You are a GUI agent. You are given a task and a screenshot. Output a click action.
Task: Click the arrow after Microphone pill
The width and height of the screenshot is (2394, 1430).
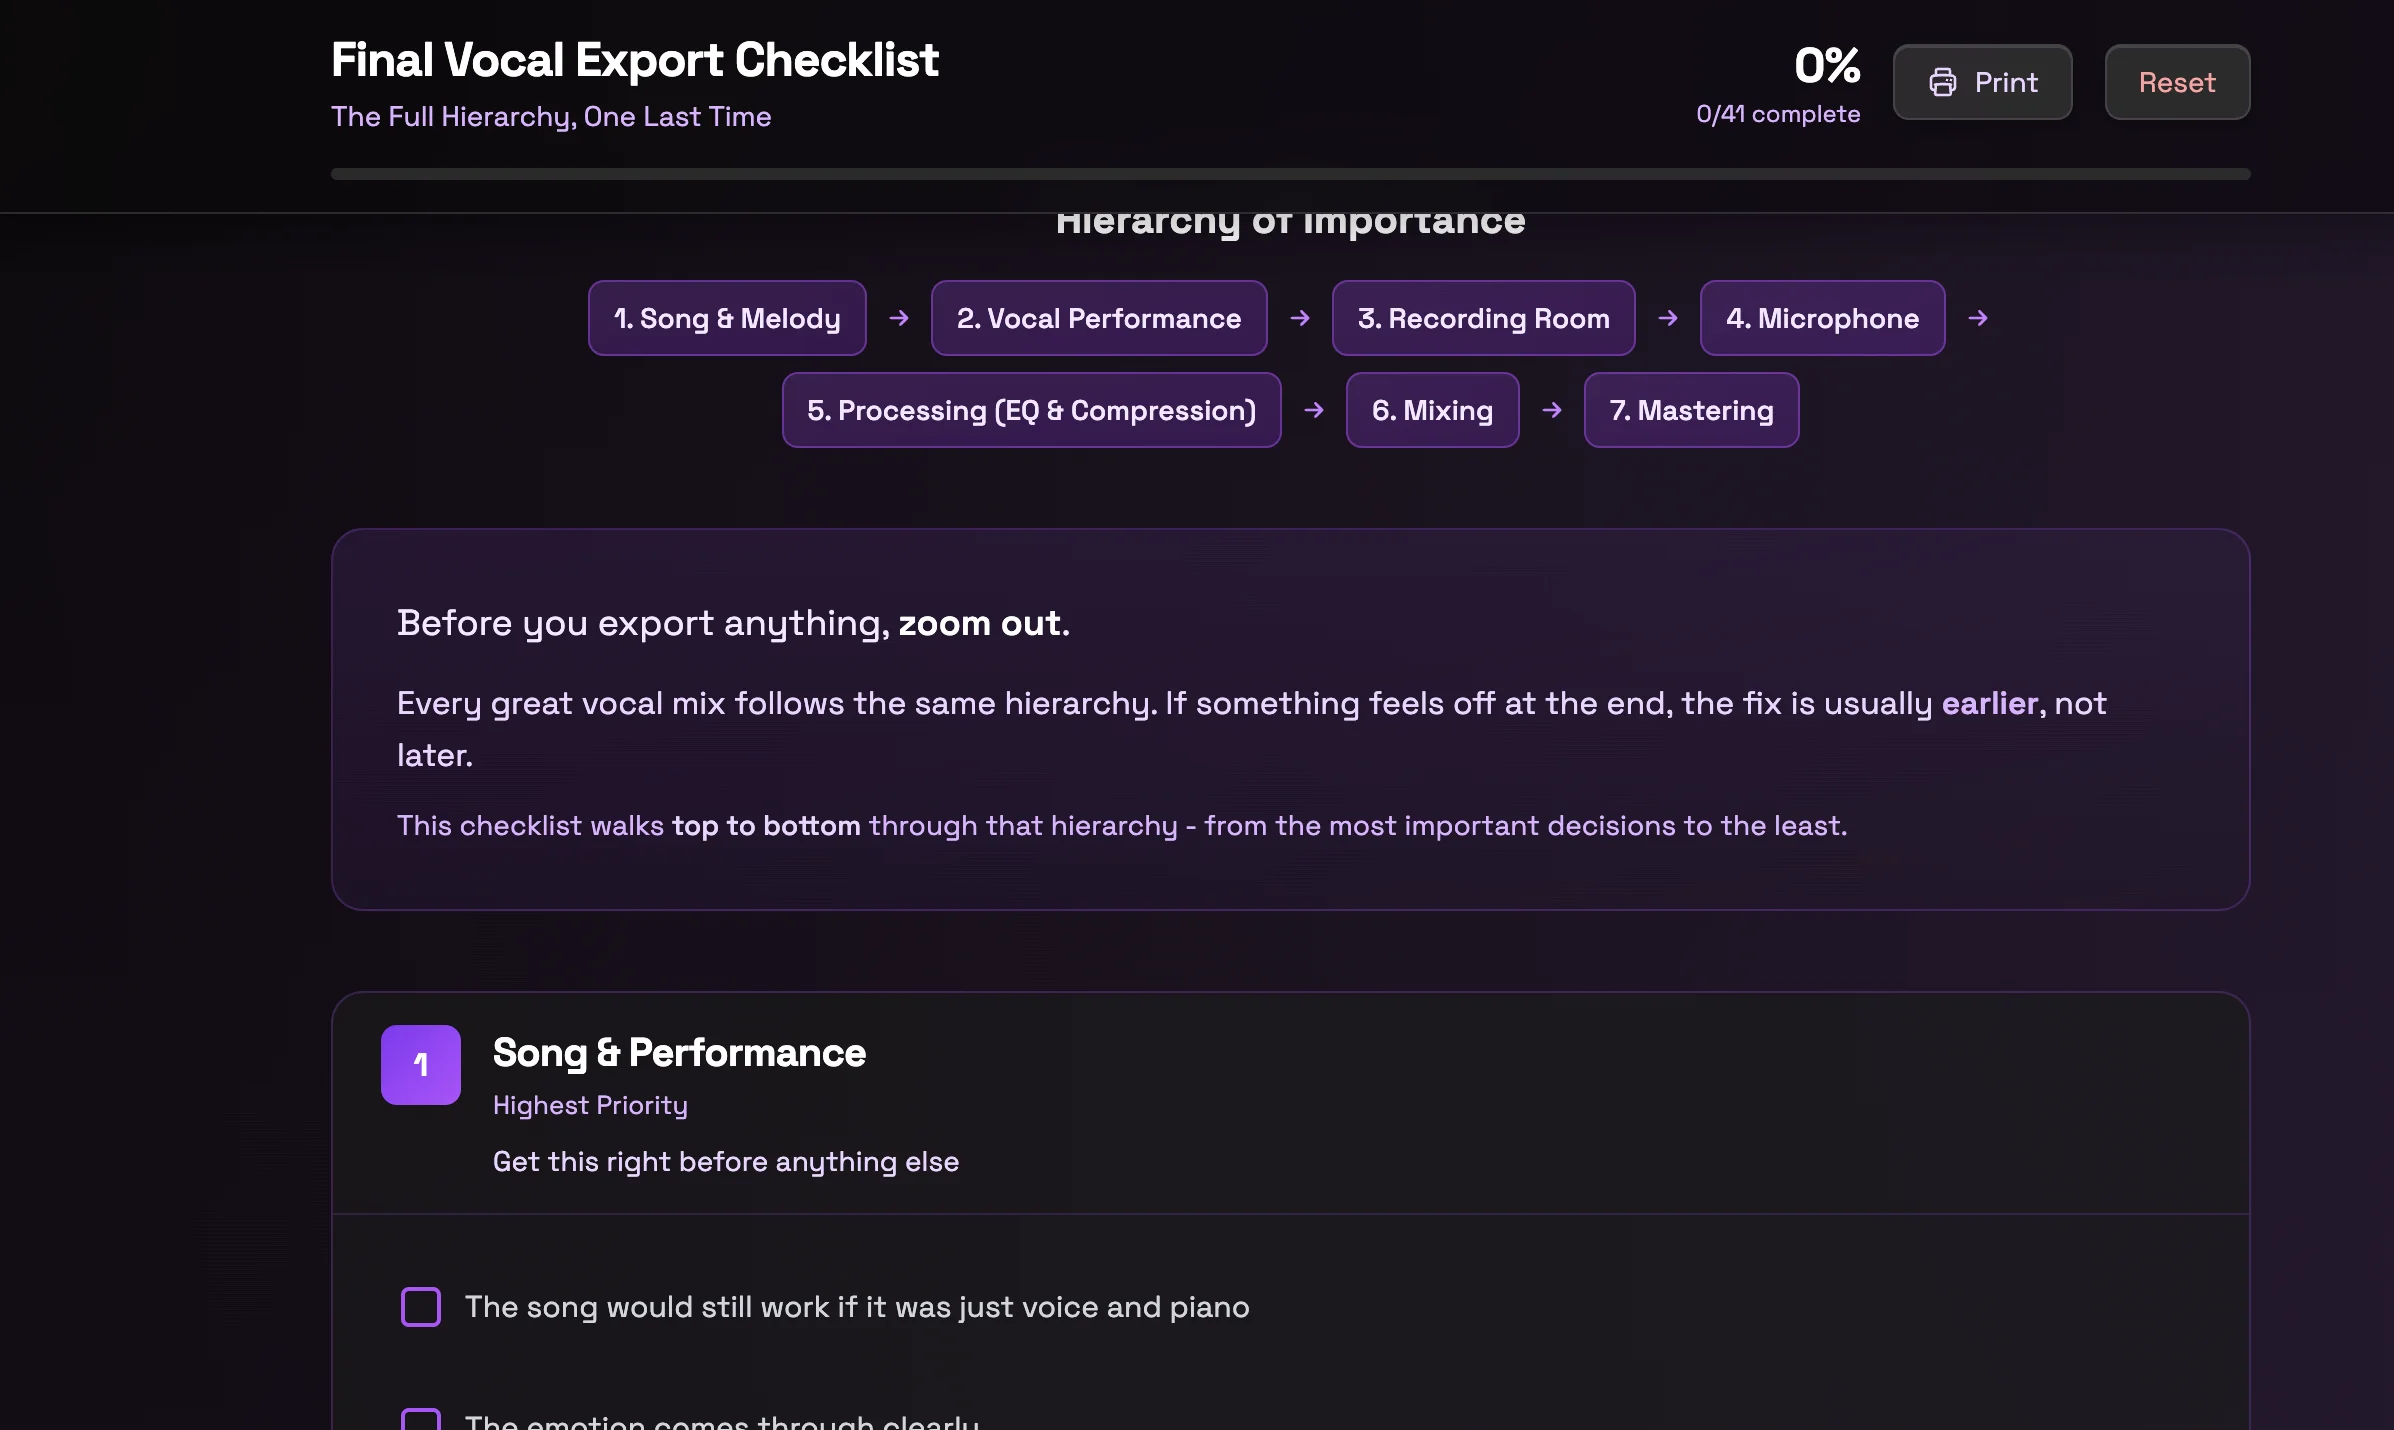click(x=1979, y=318)
